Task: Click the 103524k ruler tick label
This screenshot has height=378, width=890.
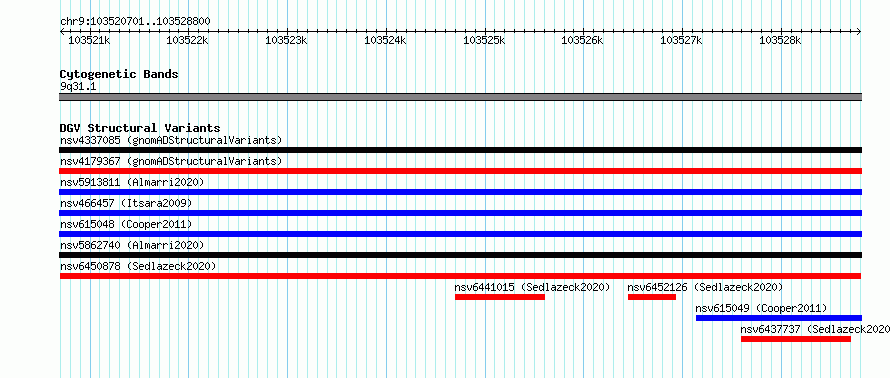Action: point(385,40)
